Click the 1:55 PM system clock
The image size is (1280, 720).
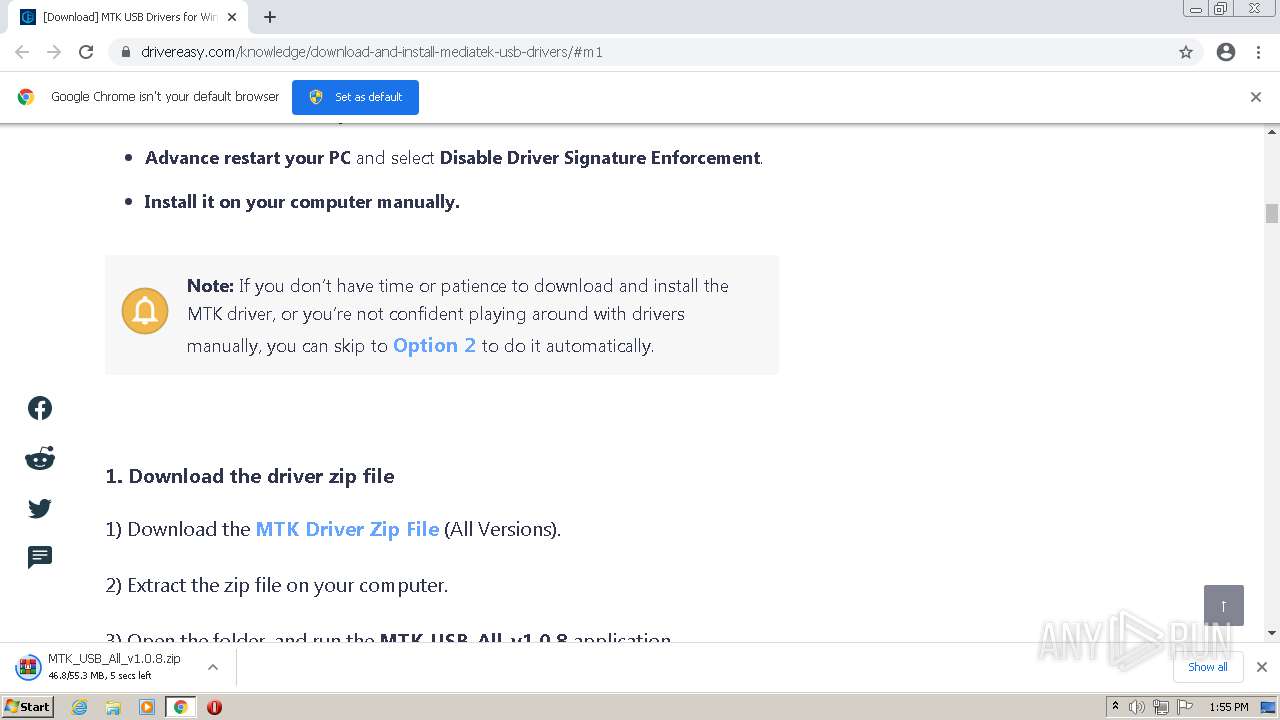1229,707
